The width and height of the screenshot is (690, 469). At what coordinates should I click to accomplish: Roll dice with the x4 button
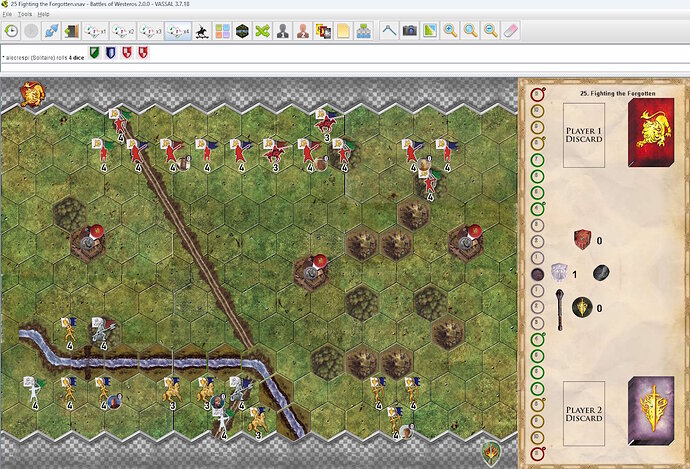[x=179, y=31]
